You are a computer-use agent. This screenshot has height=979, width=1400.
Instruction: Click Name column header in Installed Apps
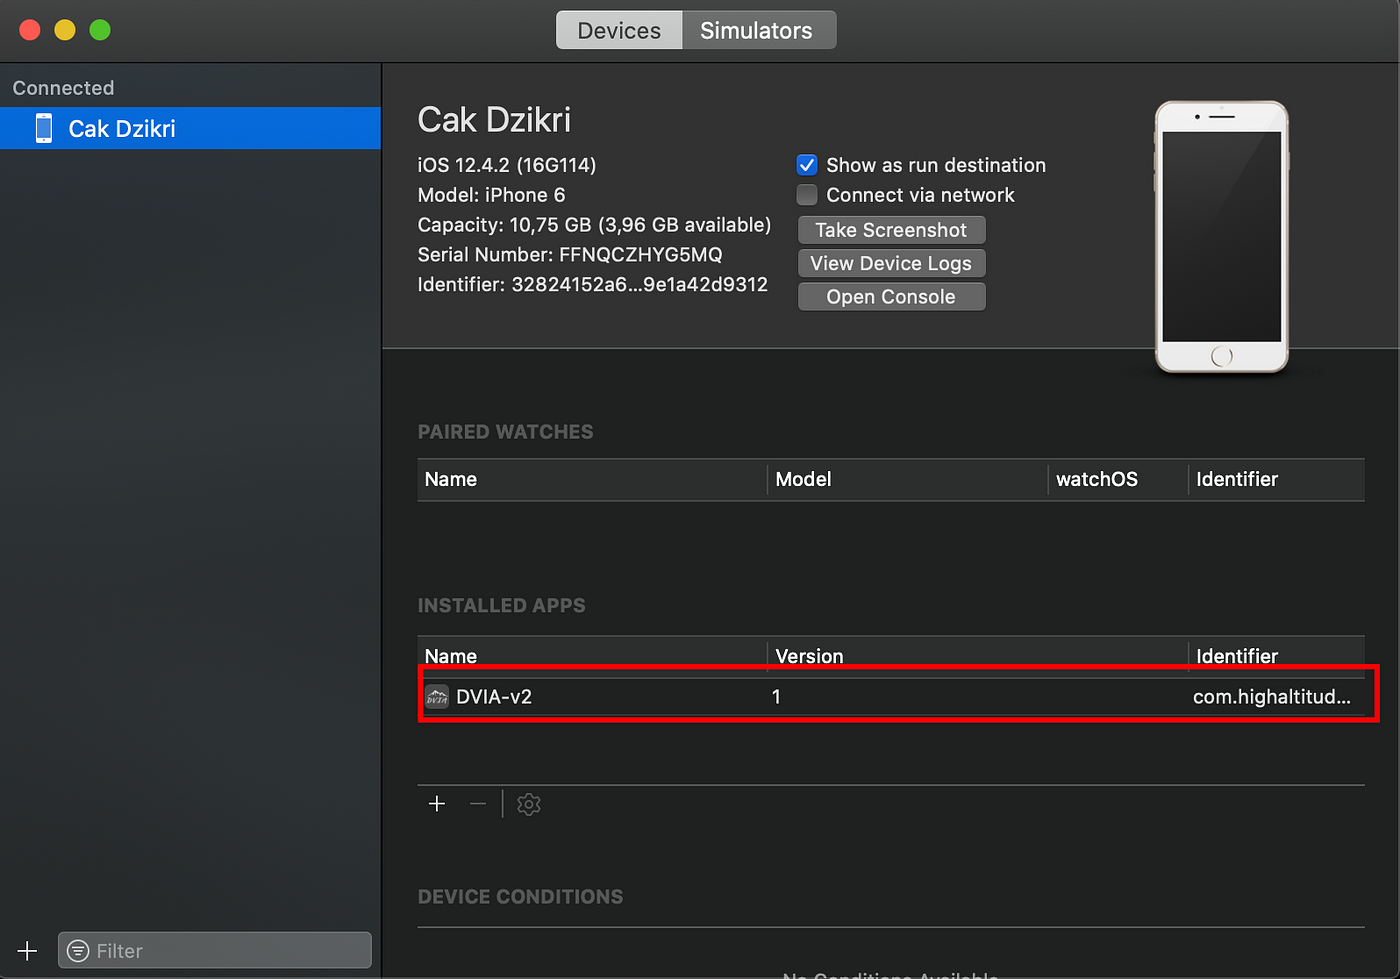[x=451, y=656]
